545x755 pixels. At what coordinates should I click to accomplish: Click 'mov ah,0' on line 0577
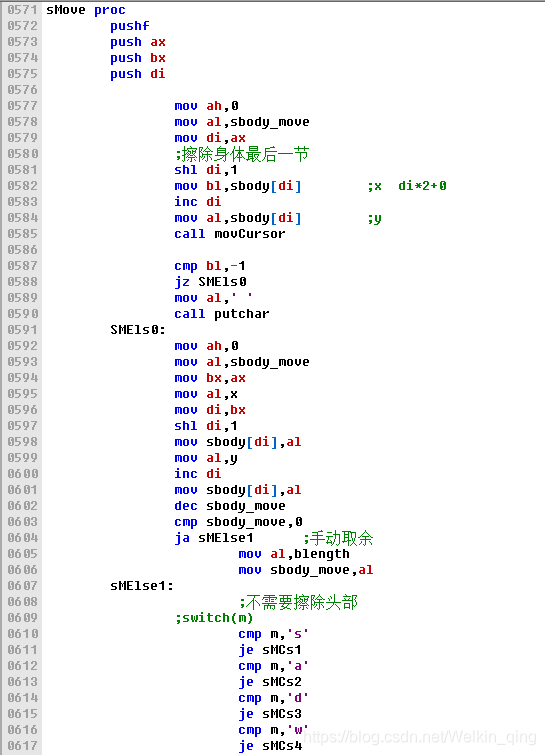click(x=206, y=105)
